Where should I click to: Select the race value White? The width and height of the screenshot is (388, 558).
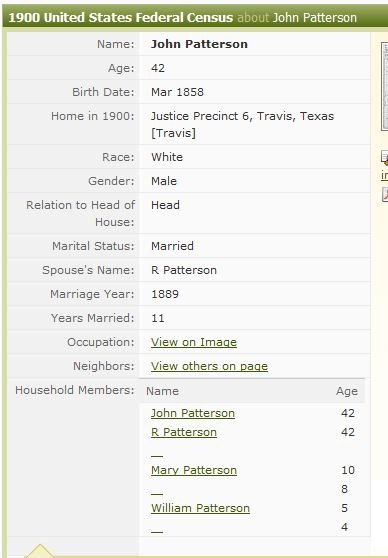[x=167, y=157]
